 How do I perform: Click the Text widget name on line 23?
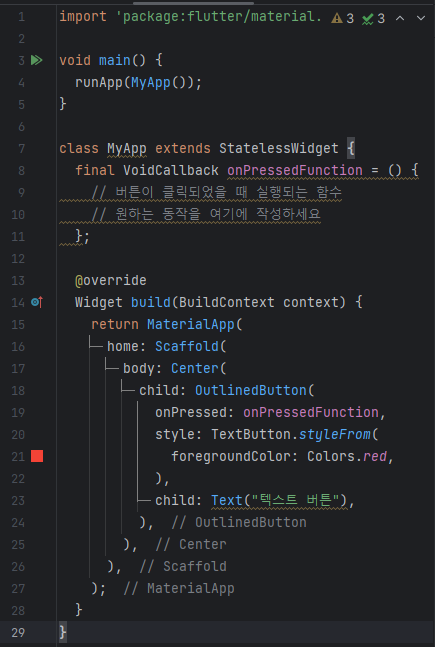tap(227, 500)
